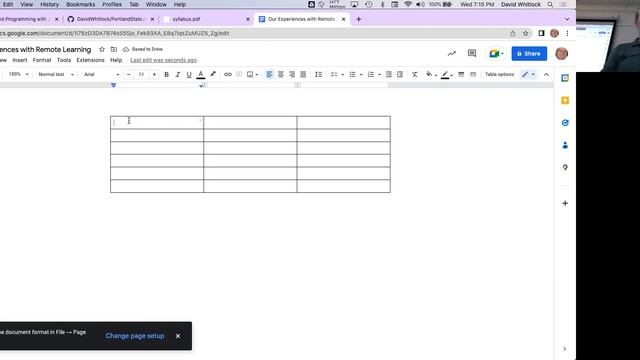Open Tasks in the side panel
The image size is (640, 360).
pyautogui.click(x=565, y=123)
